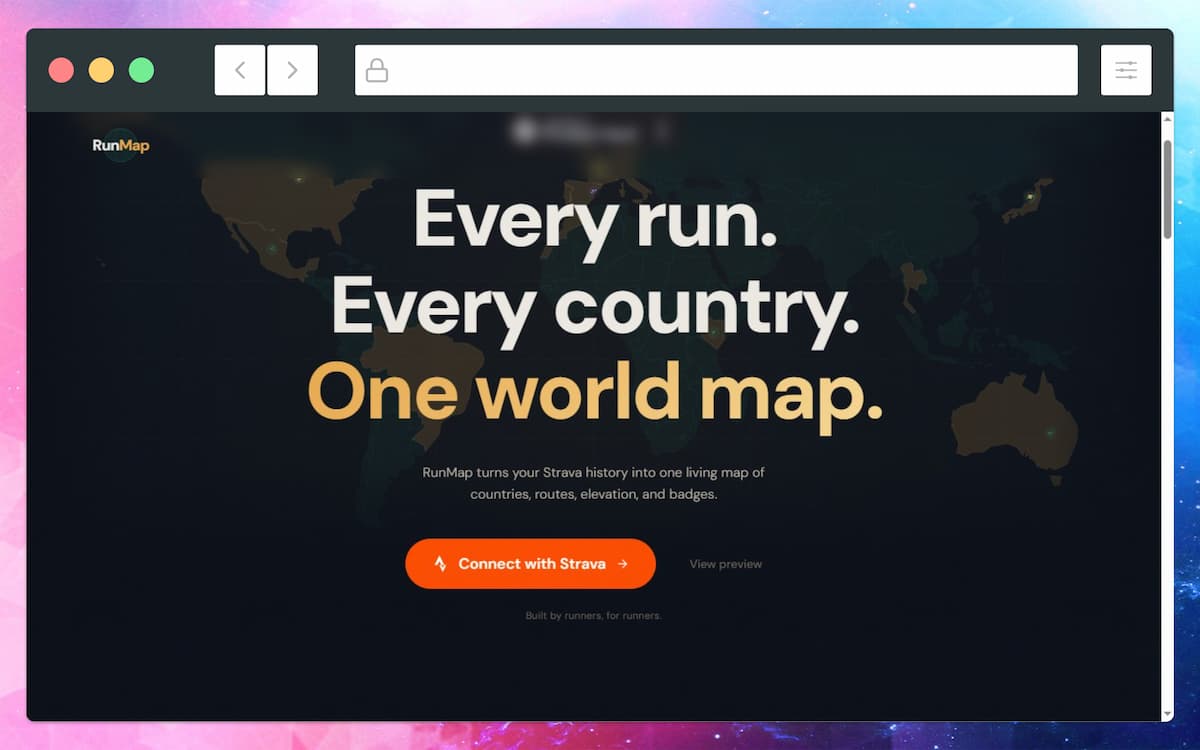Open the View preview link
This screenshot has width=1200, height=750.
(725, 564)
